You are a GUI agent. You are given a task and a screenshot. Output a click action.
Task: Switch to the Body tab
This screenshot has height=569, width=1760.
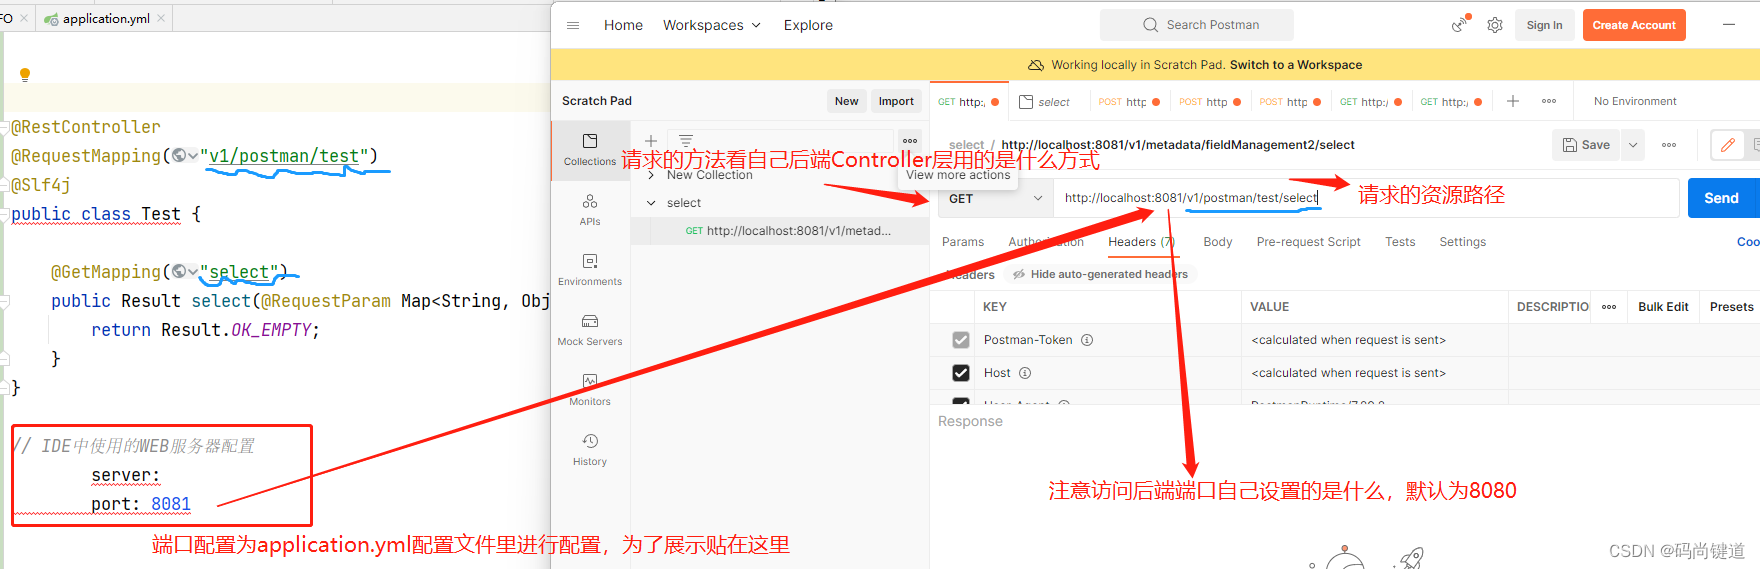coord(1217,242)
